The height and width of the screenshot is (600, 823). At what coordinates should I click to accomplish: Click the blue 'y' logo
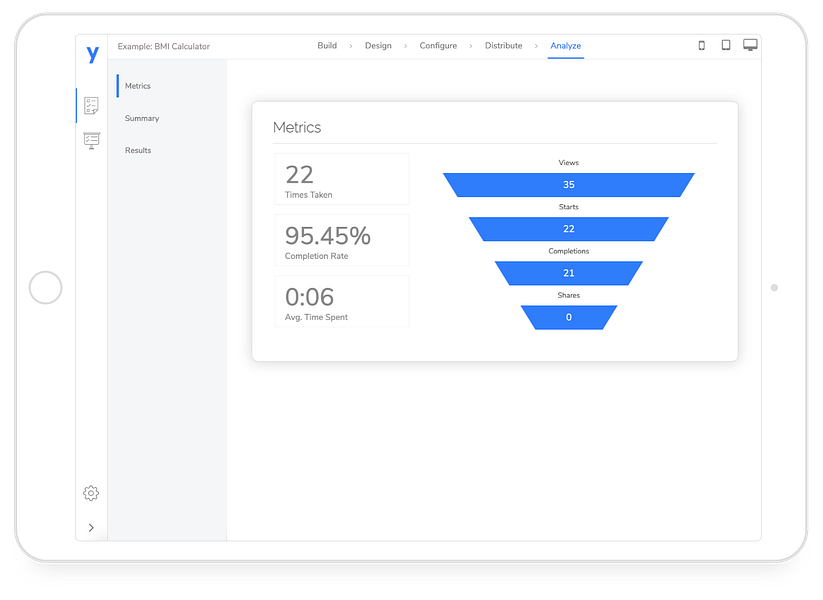92,54
